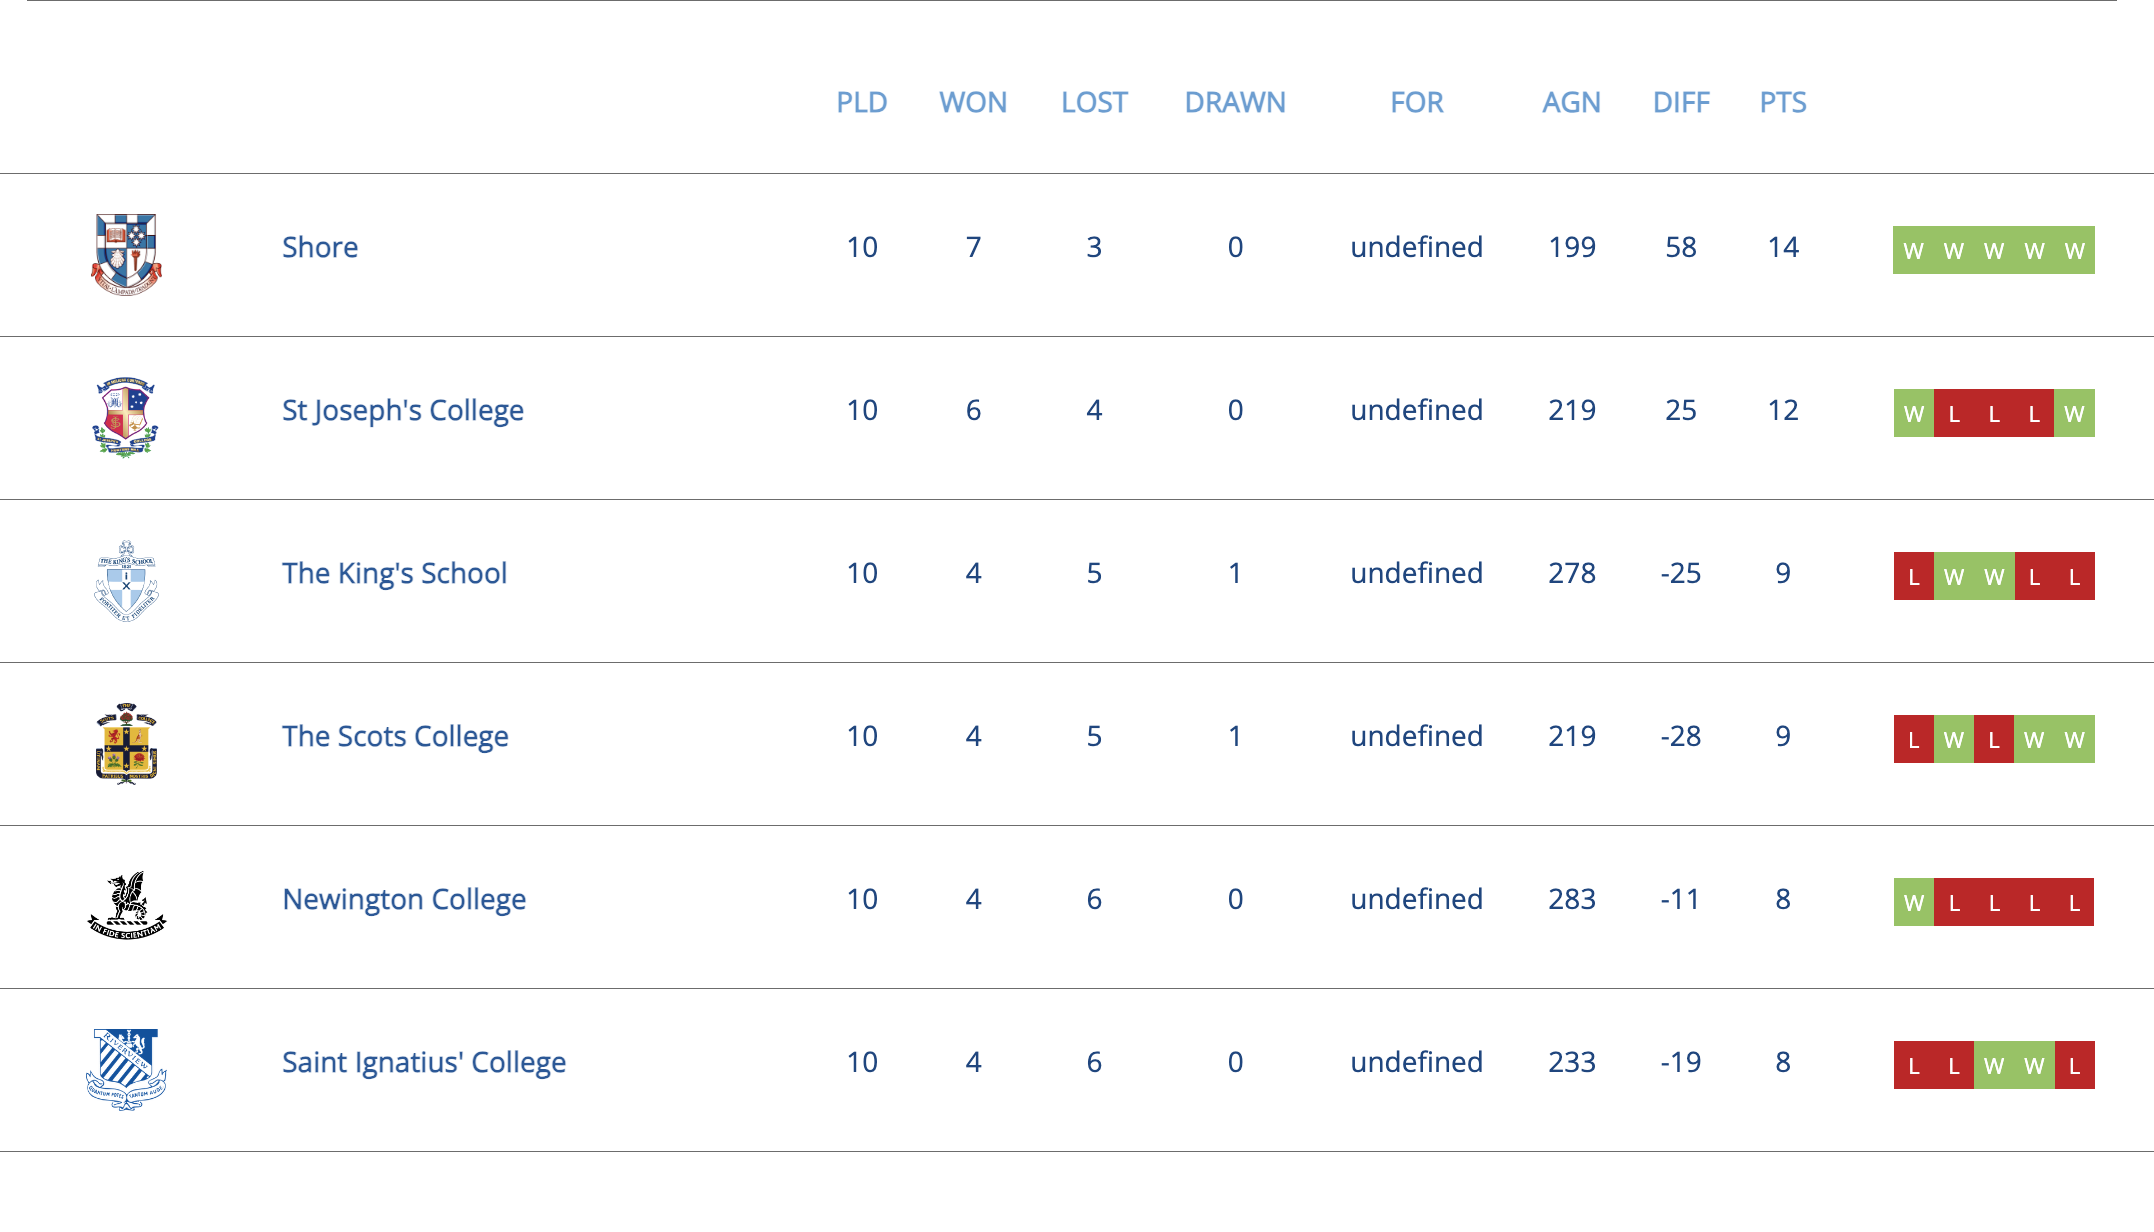Click the WON column header
Viewport: 2154px width, 1232px height.
point(973,102)
